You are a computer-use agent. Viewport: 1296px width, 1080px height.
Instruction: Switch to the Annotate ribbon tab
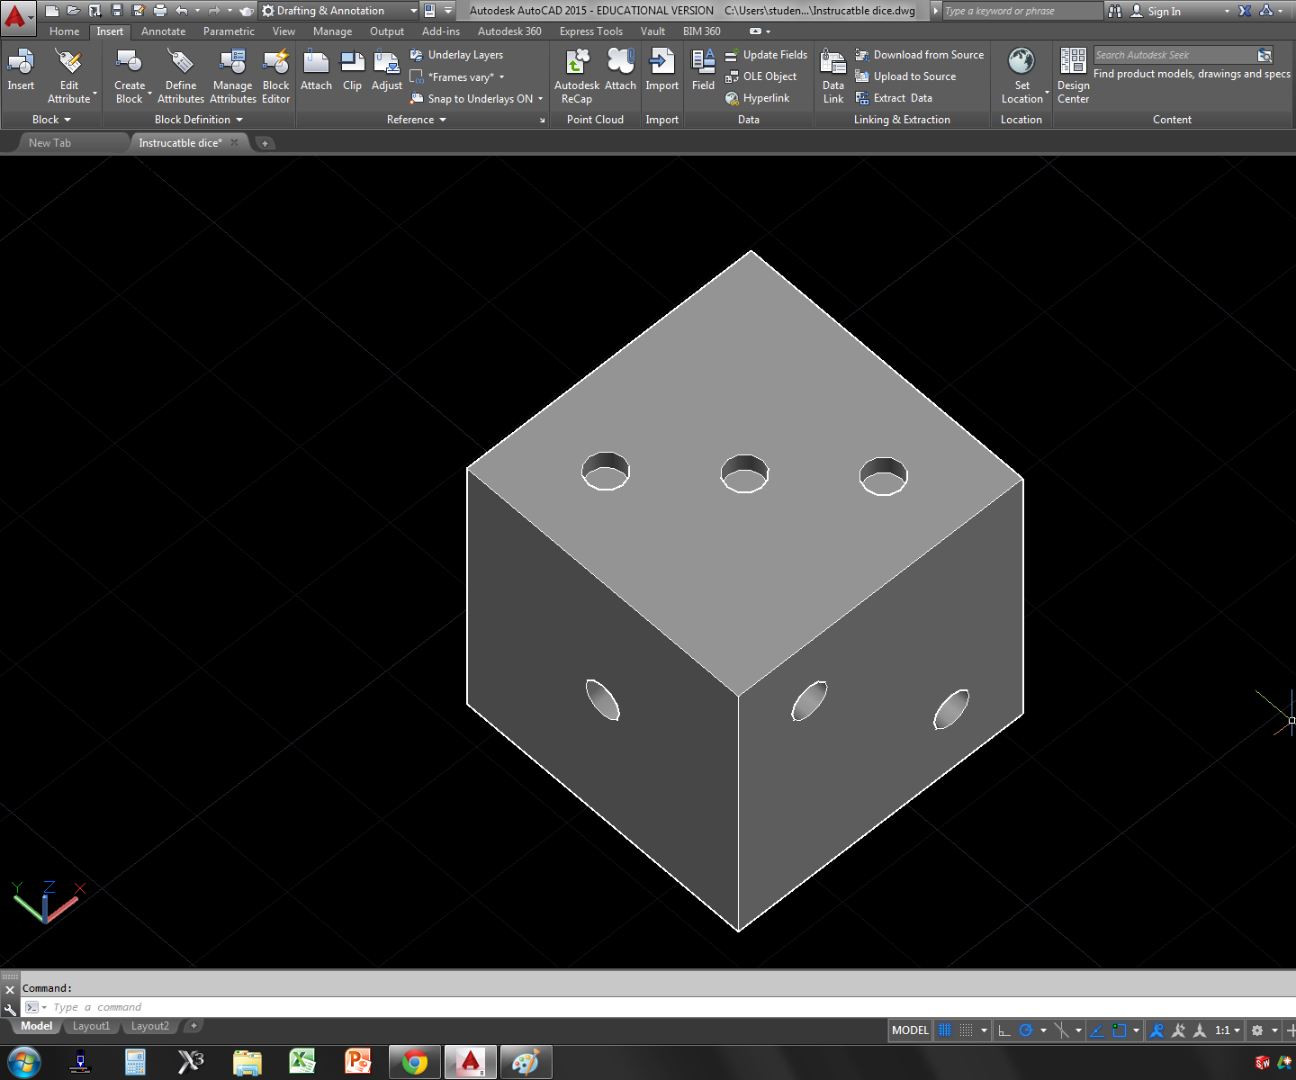pyautogui.click(x=163, y=31)
